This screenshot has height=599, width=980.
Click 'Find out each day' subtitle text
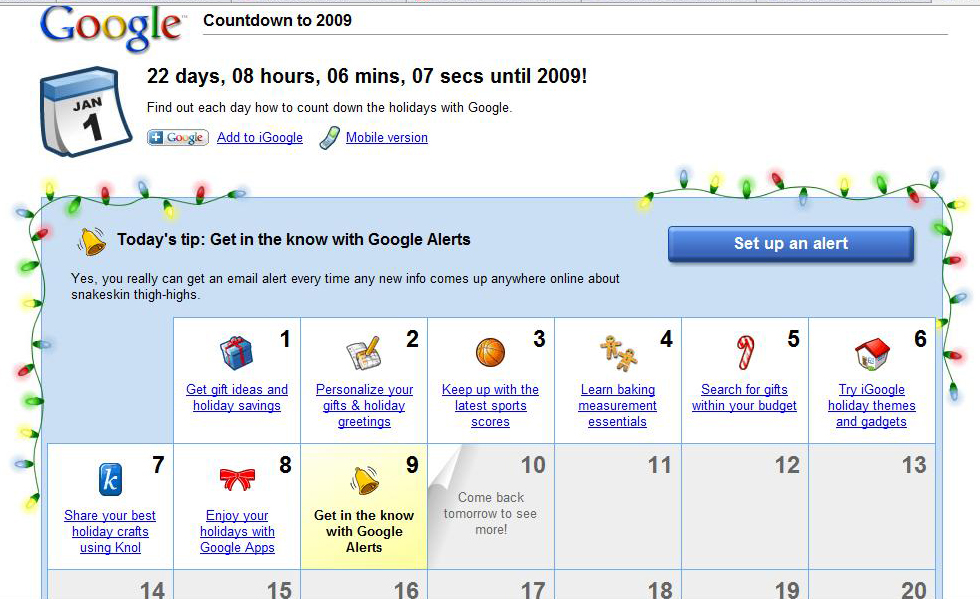tap(329, 108)
